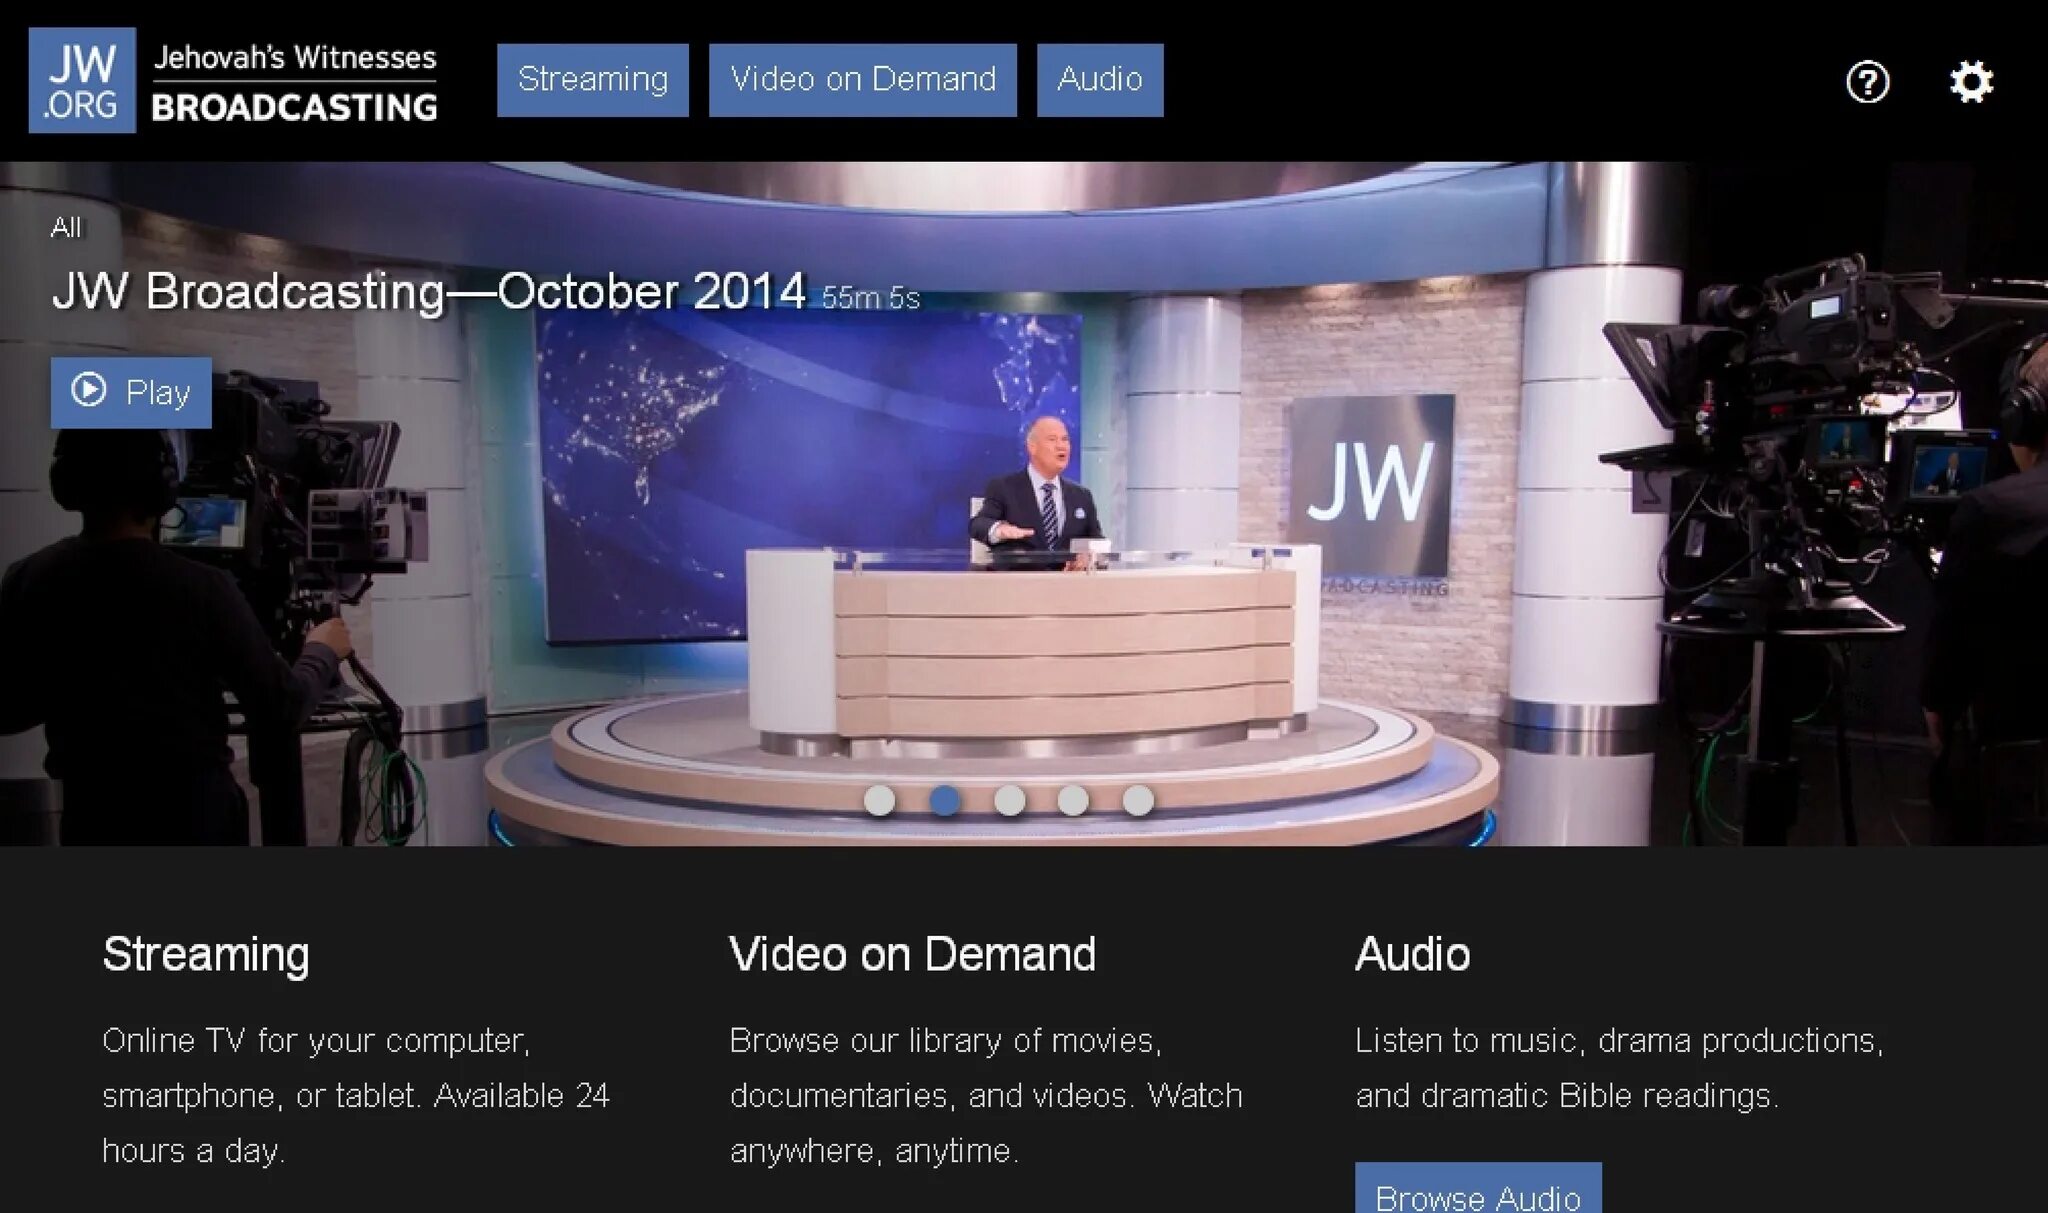Click the JW.ORG logo icon
Image resolution: width=2048 pixels, height=1213 pixels.
coord(82,80)
